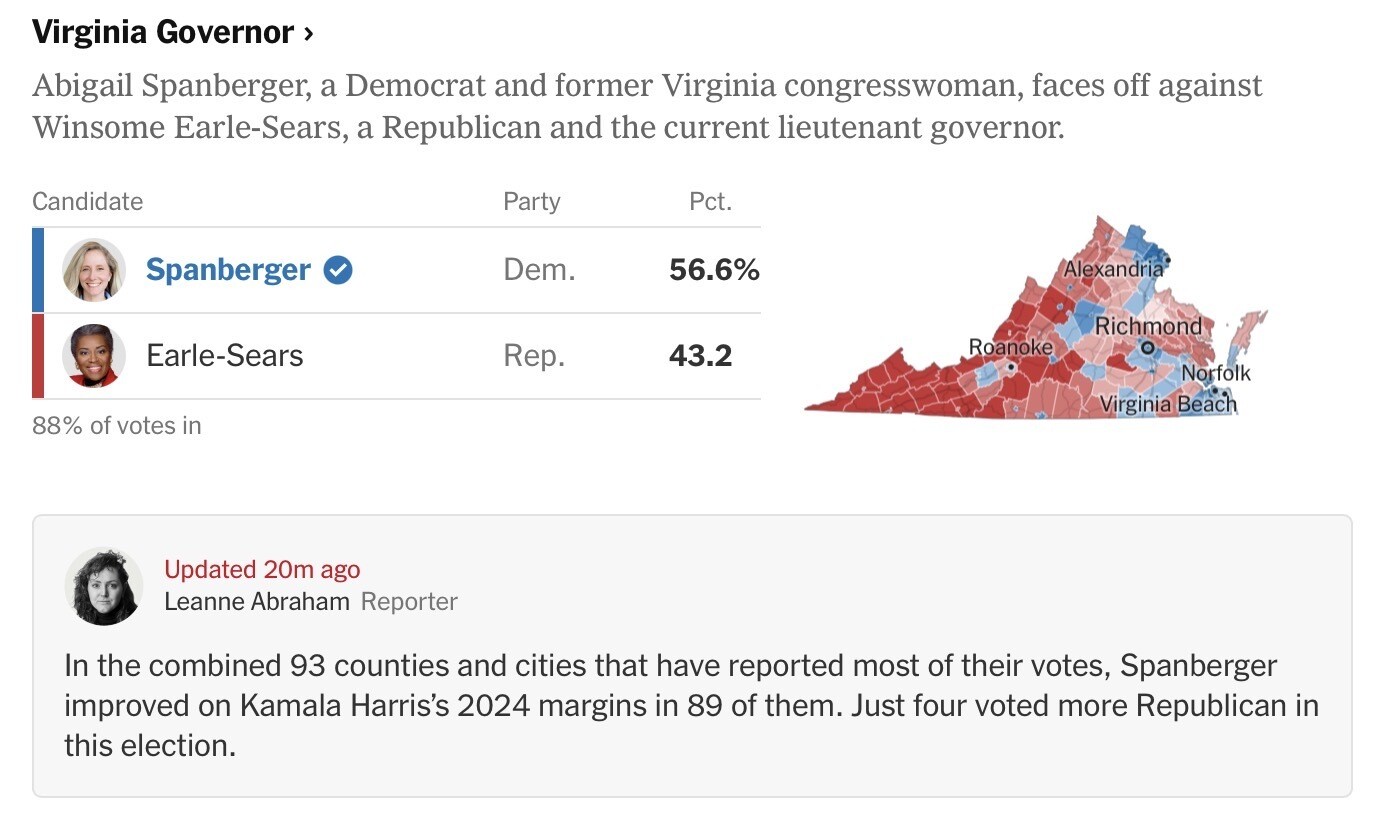Viewport: 1385px width, 827px height.
Task: Open reporter Leanne Abraham's name link
Action: (257, 602)
